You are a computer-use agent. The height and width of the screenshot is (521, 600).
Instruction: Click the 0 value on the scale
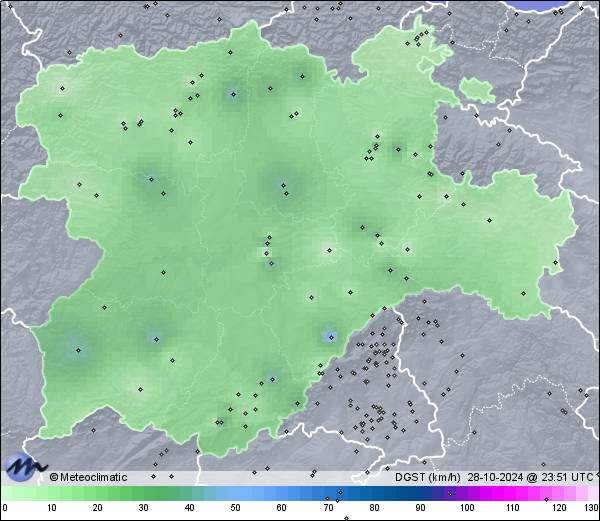(x=5, y=508)
